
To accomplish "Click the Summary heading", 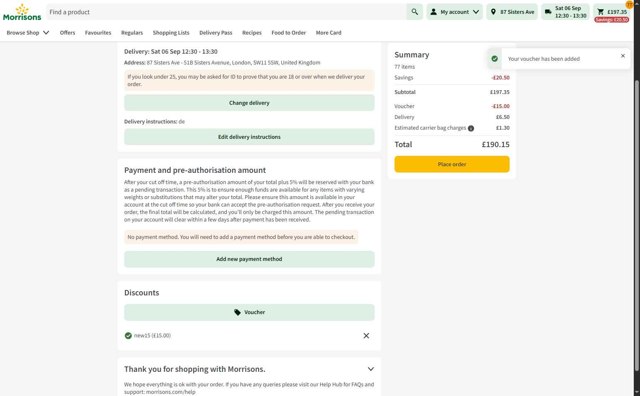I will point(411,55).
